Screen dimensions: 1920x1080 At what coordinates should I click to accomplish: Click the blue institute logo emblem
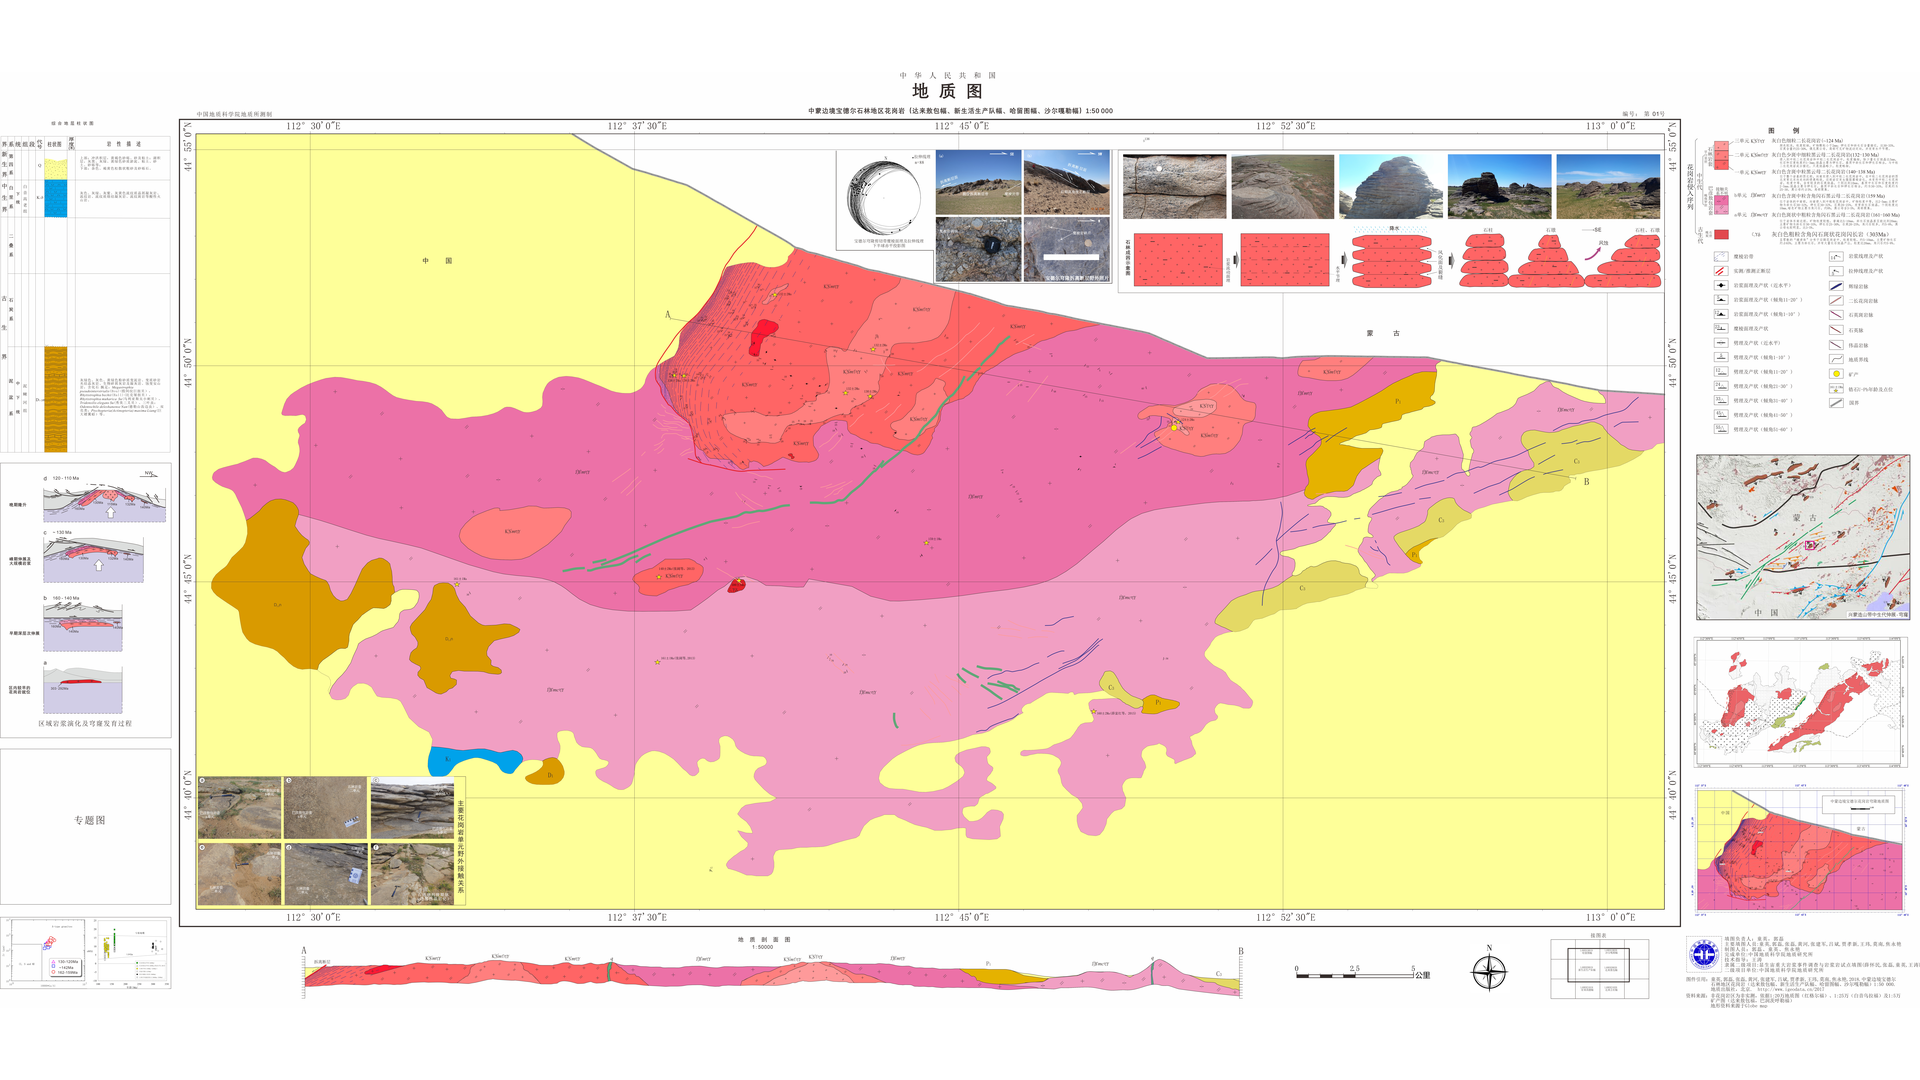(1703, 954)
